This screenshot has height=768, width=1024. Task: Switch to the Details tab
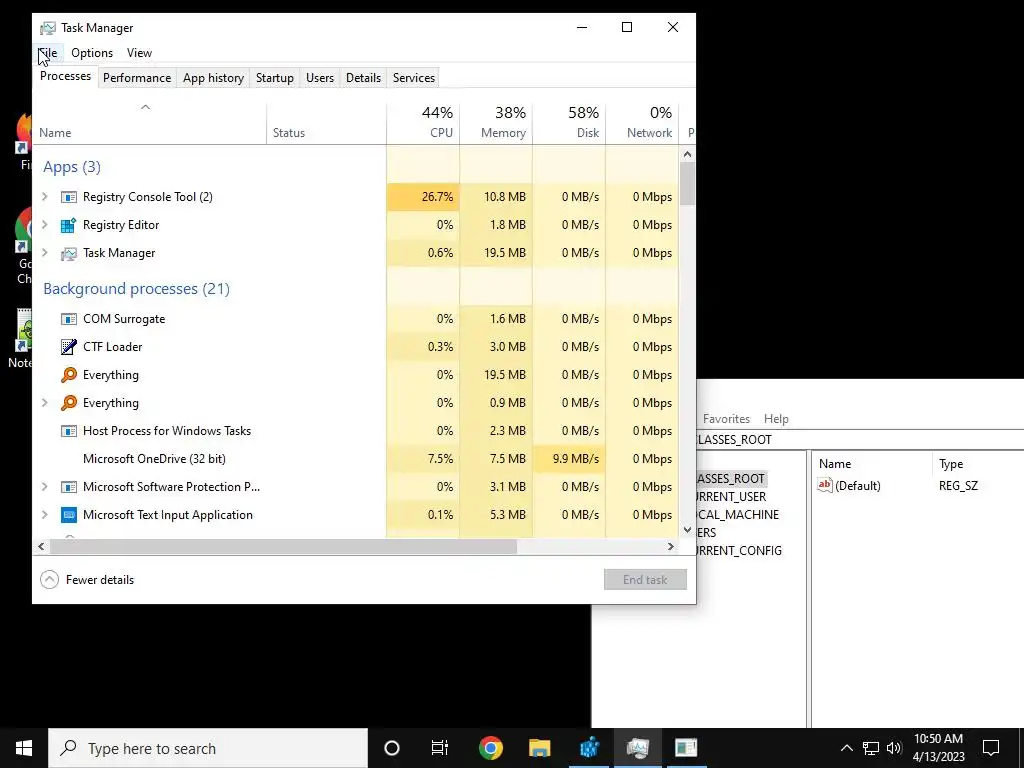(x=363, y=78)
